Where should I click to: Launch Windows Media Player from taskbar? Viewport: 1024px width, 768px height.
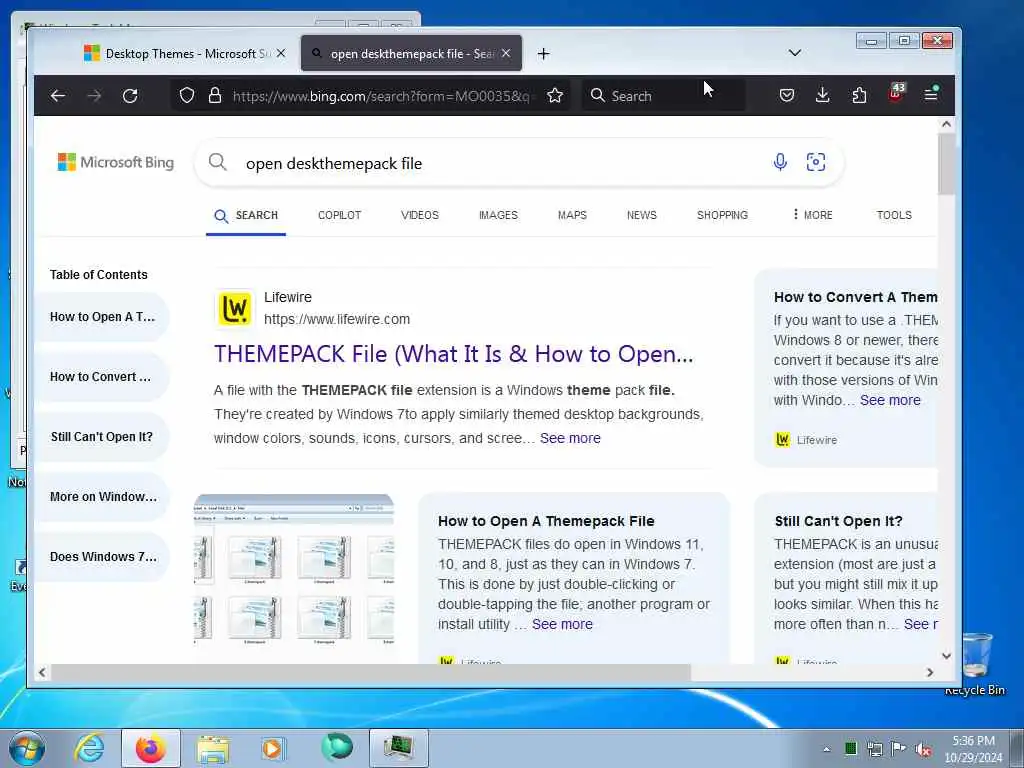[x=273, y=748]
